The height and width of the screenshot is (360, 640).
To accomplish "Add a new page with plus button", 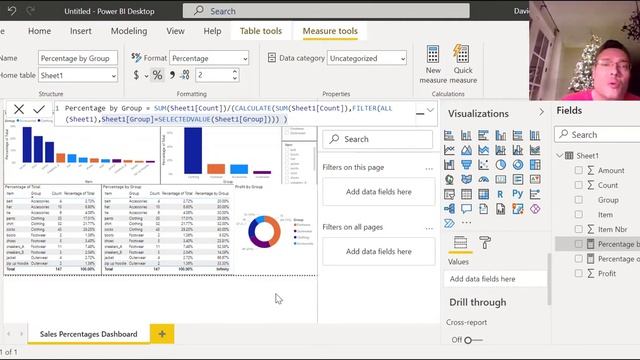I will [x=162, y=334].
